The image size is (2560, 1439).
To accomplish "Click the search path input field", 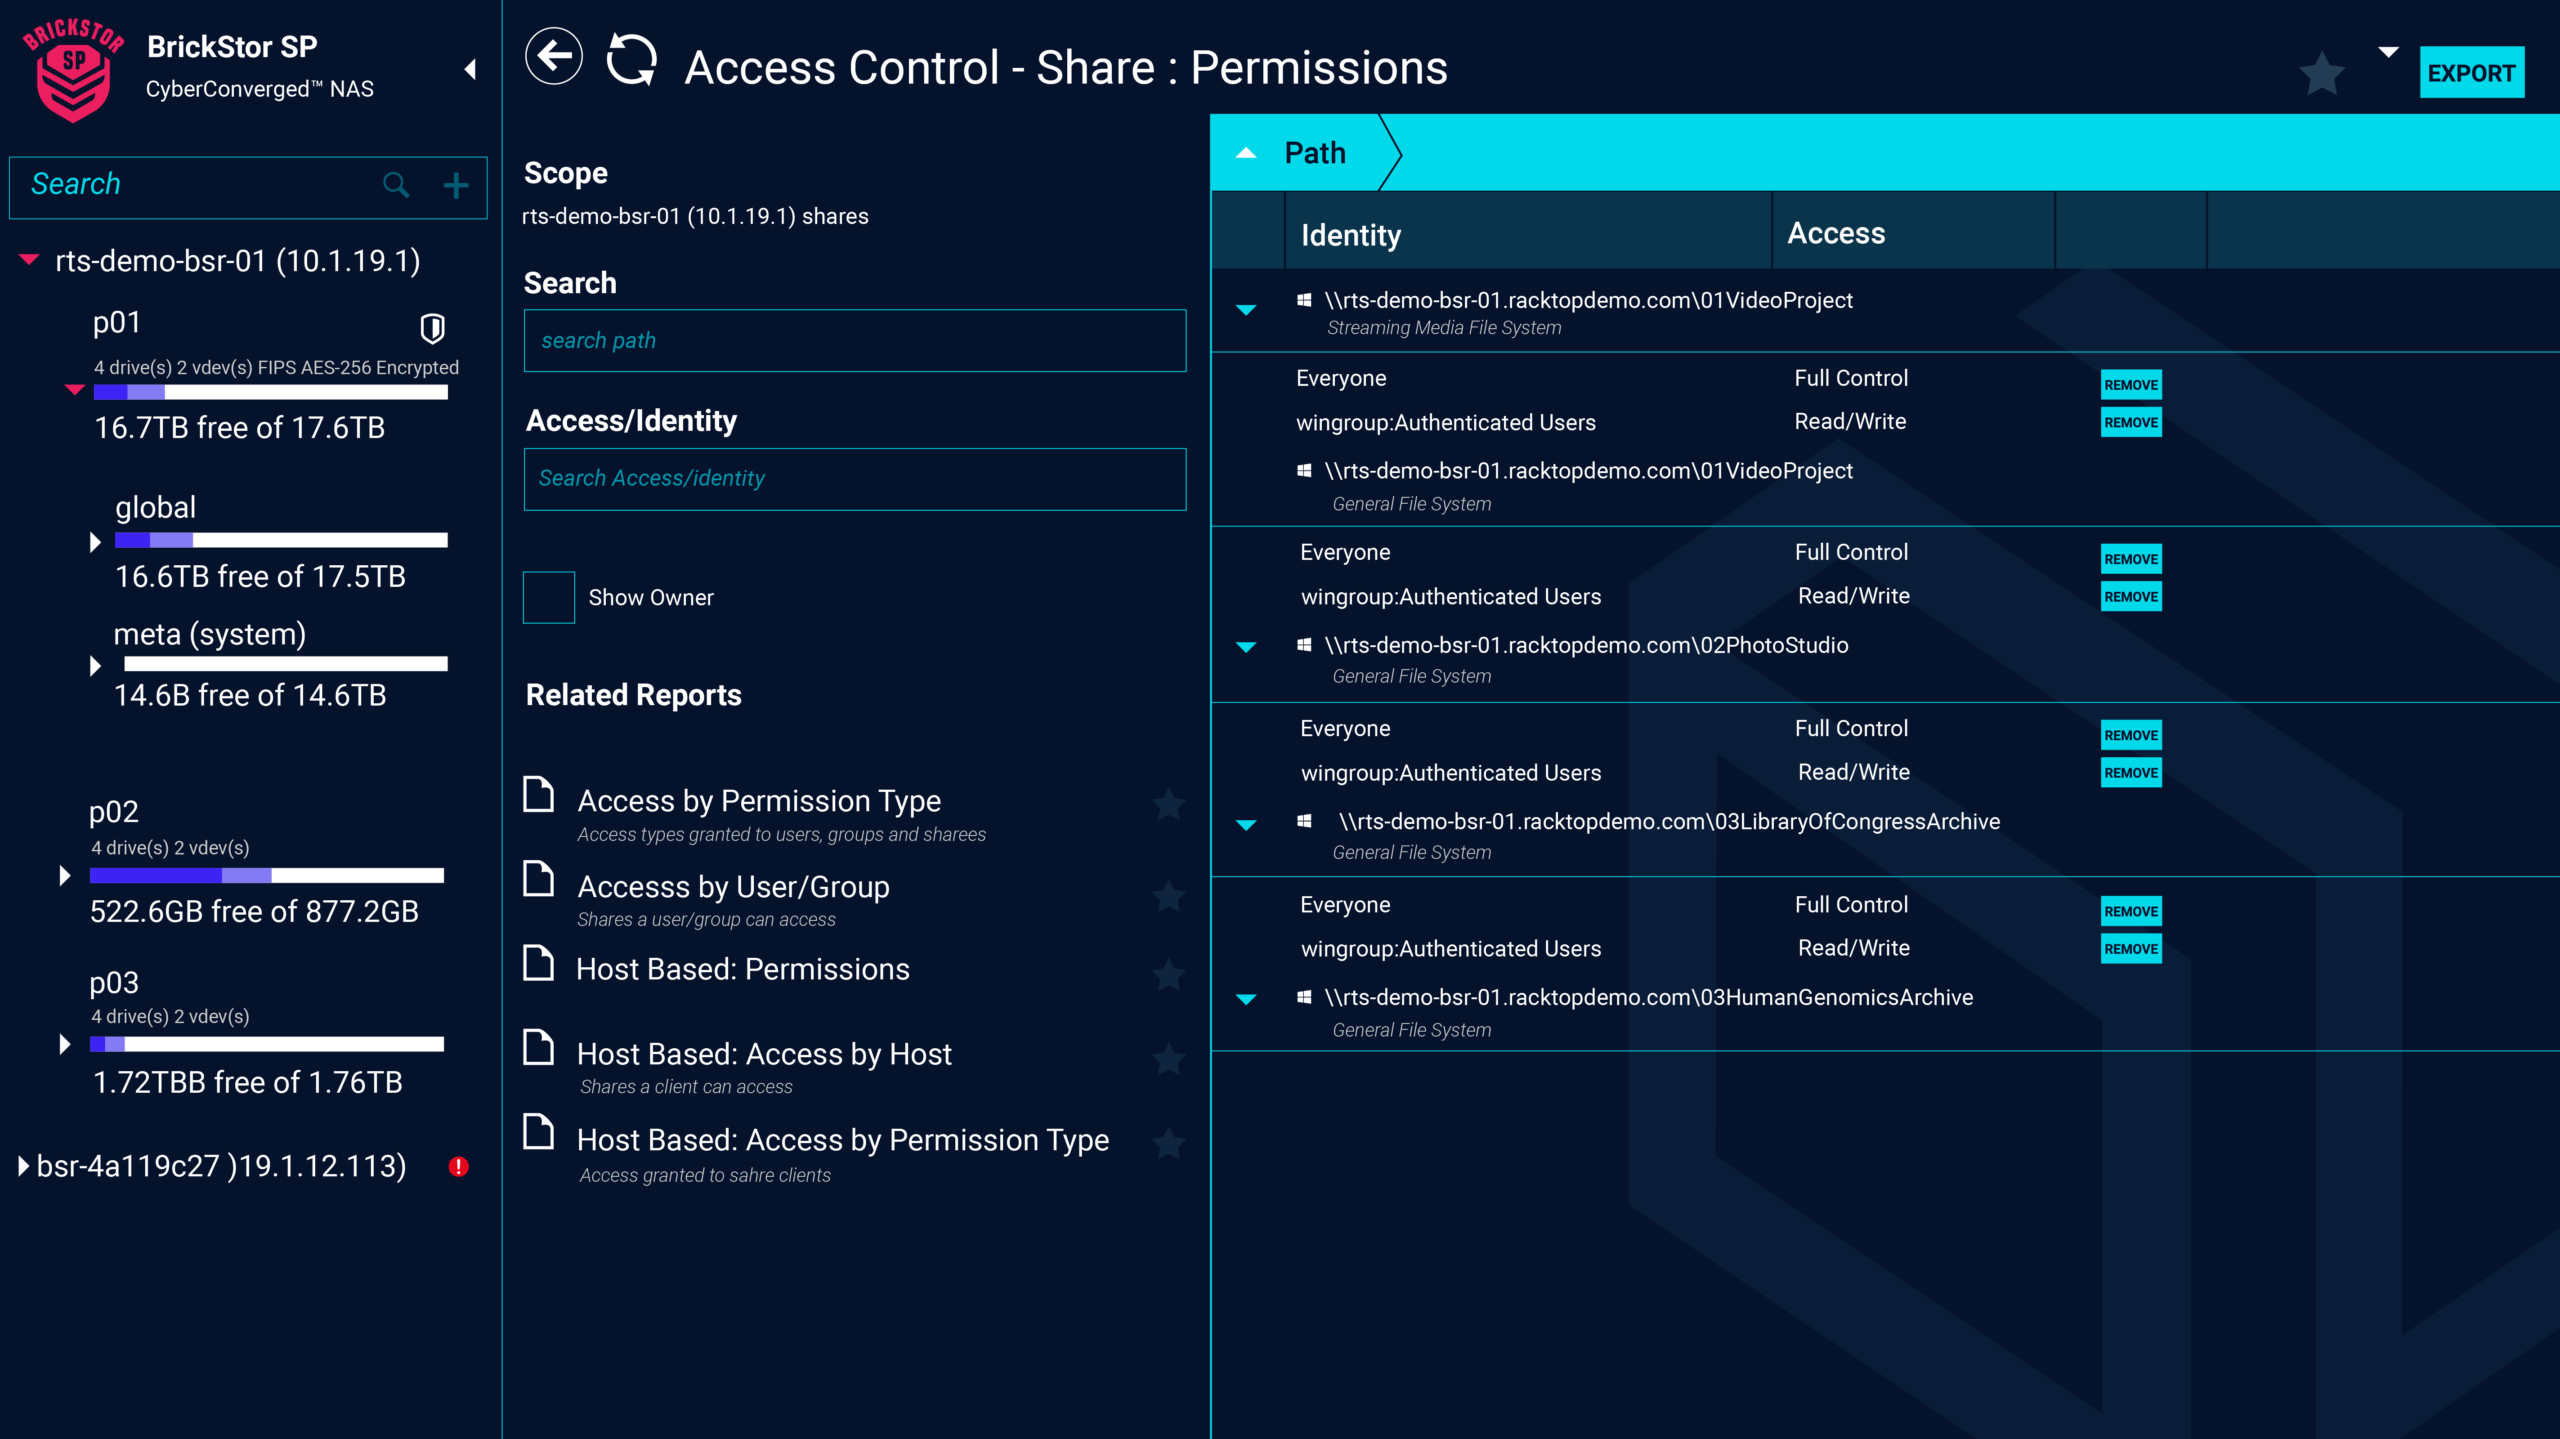I will pyautogui.click(x=855, y=341).
